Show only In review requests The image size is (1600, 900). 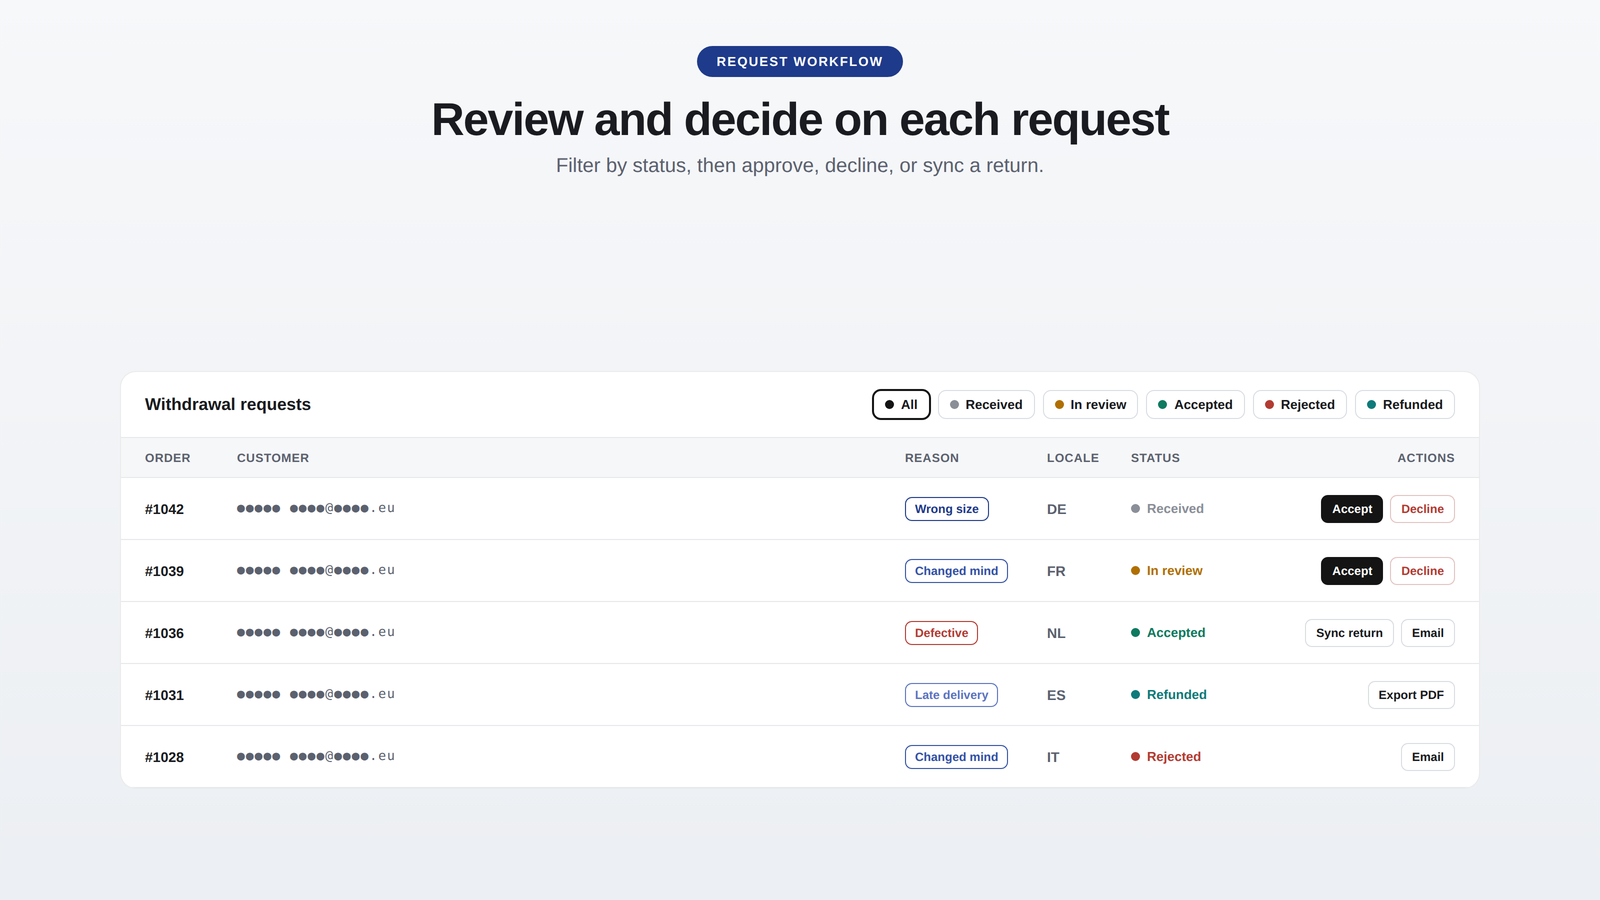coord(1090,405)
